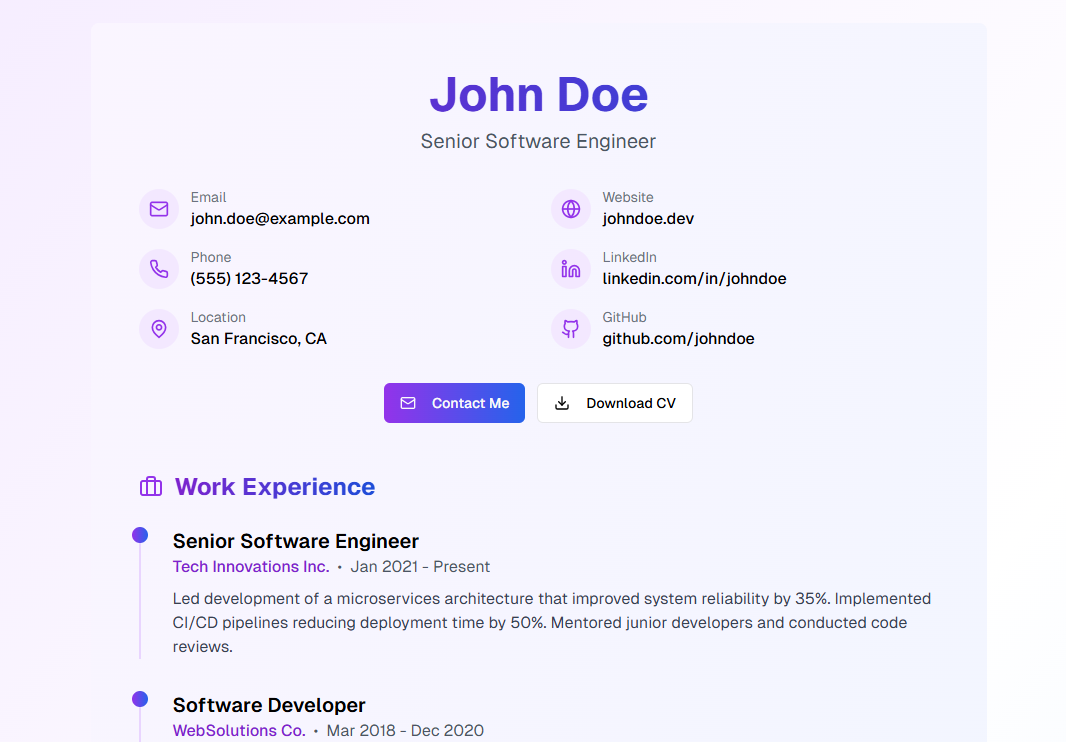Open linkedin.com/in/johndoe profile link
Screen dimensions: 1066x742
[x=694, y=279]
